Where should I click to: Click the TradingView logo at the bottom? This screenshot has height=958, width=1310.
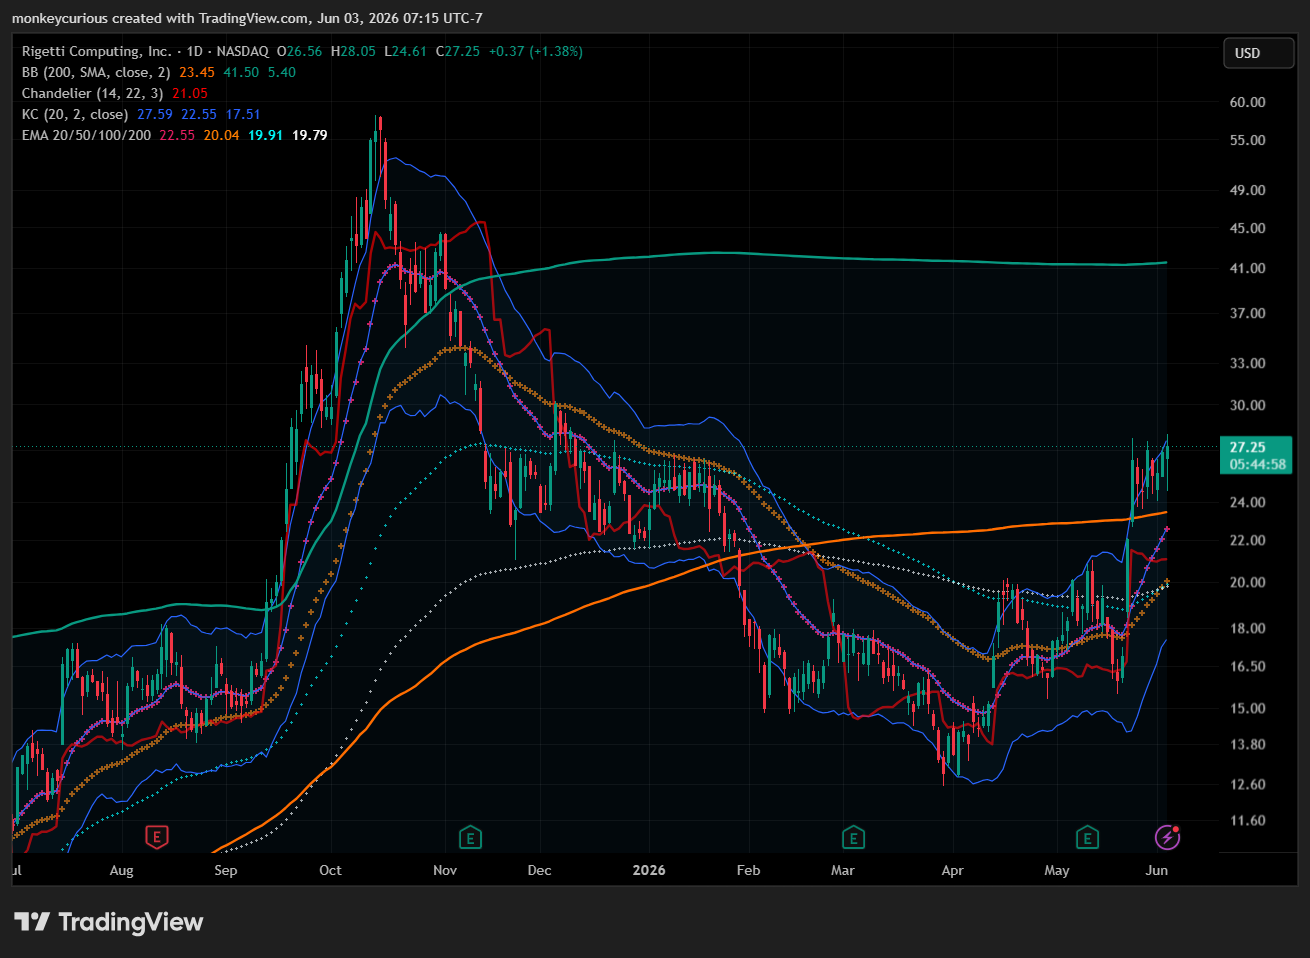pos(109,922)
